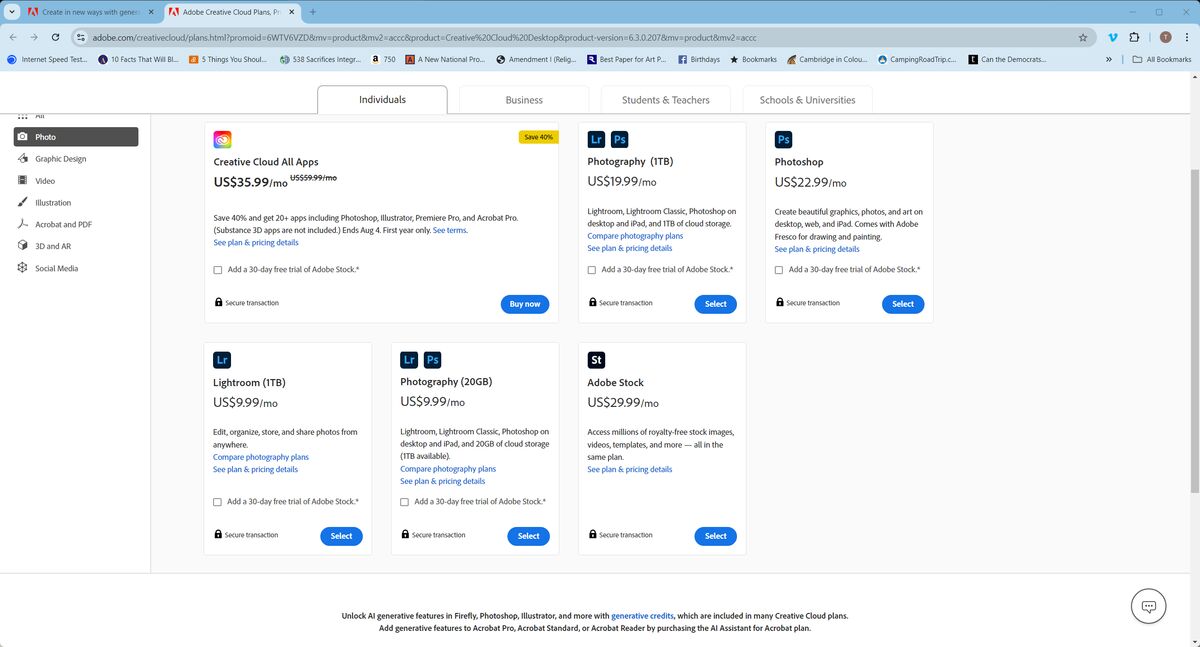Screen dimensions: 1200x647
Task: Enable Adobe Stock trial on Photoshop plan
Action: point(779,270)
